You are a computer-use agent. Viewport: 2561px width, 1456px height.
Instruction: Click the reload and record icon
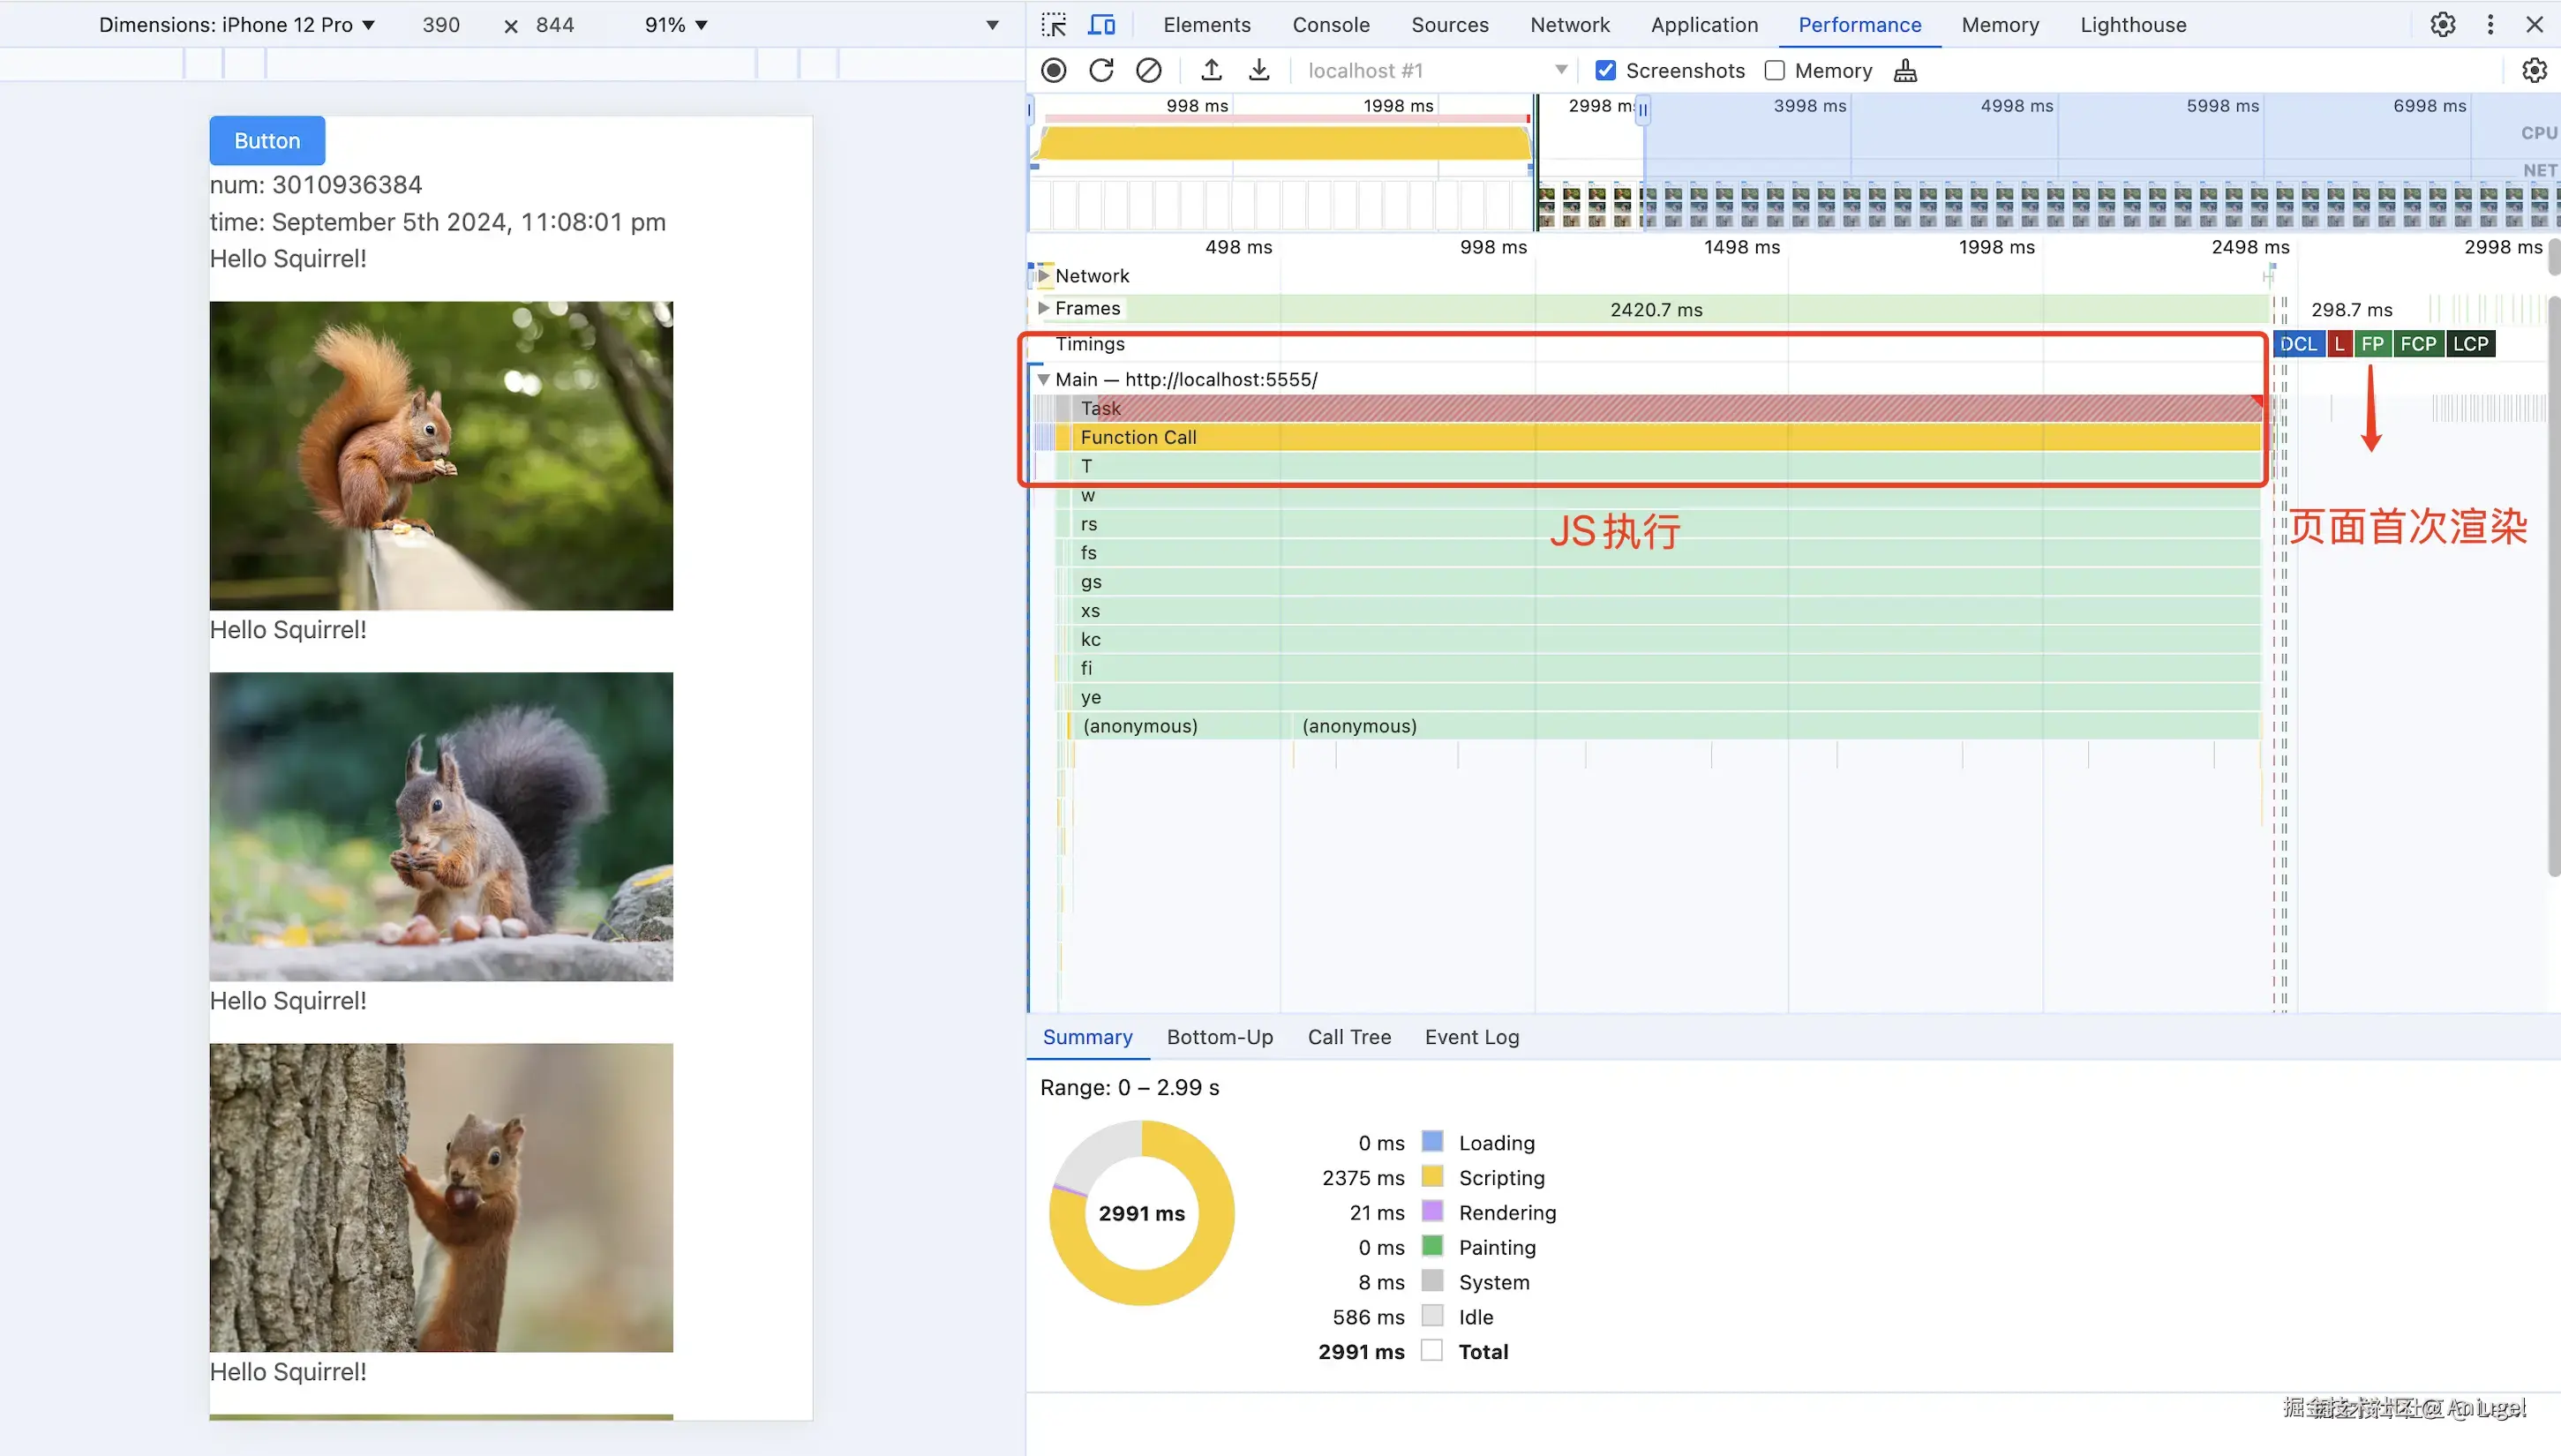click(1101, 70)
